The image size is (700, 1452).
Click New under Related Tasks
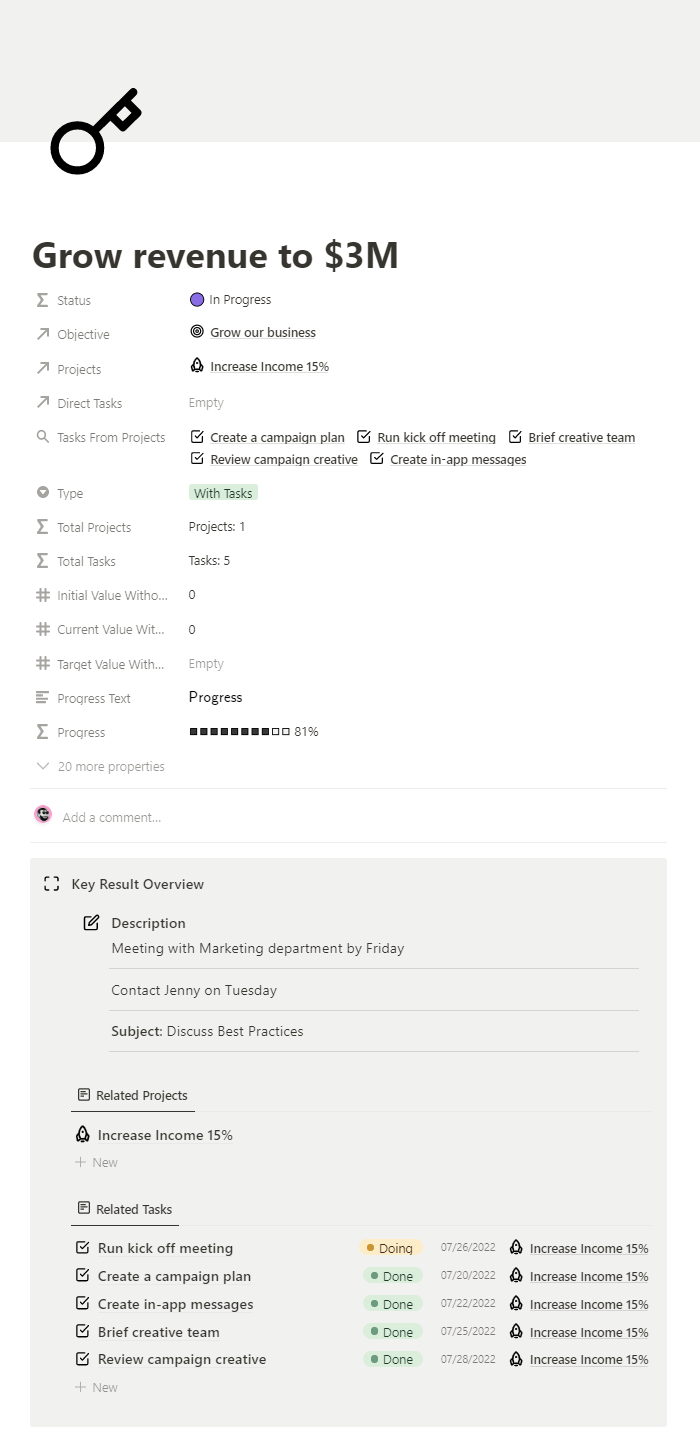tap(96, 1387)
